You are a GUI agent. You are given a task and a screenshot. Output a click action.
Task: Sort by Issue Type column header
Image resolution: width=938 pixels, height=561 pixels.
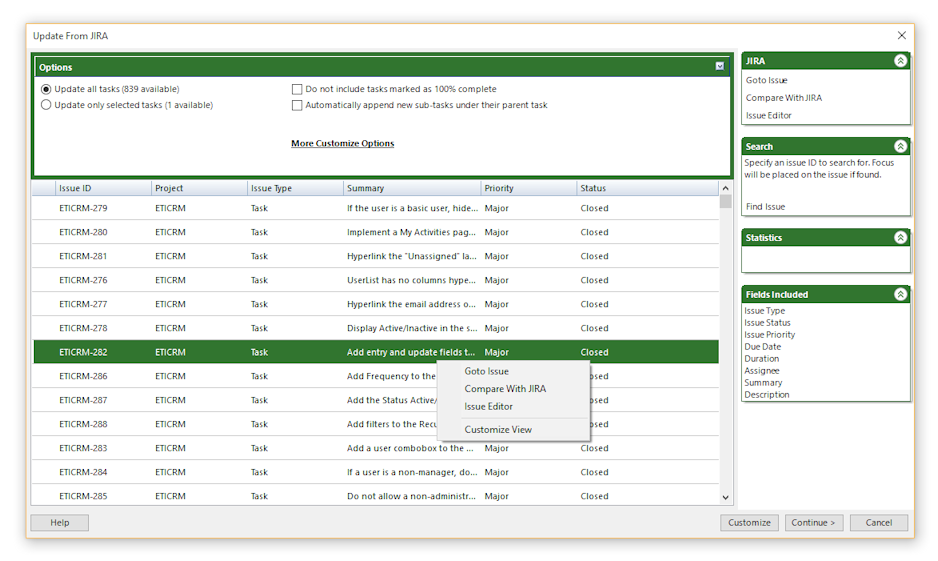[x=296, y=188]
